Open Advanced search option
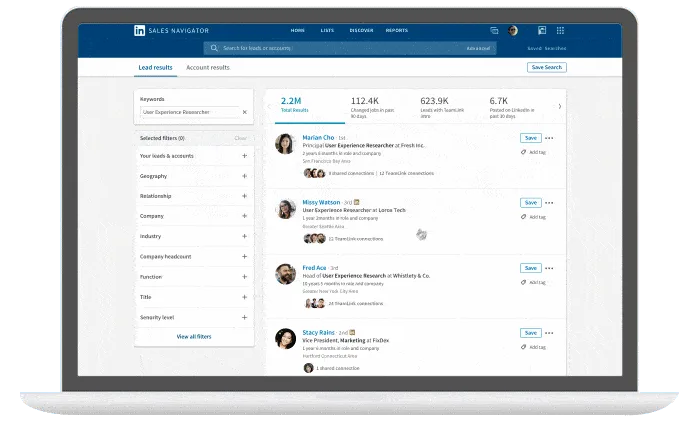This screenshot has width=700, height=431. coord(478,48)
